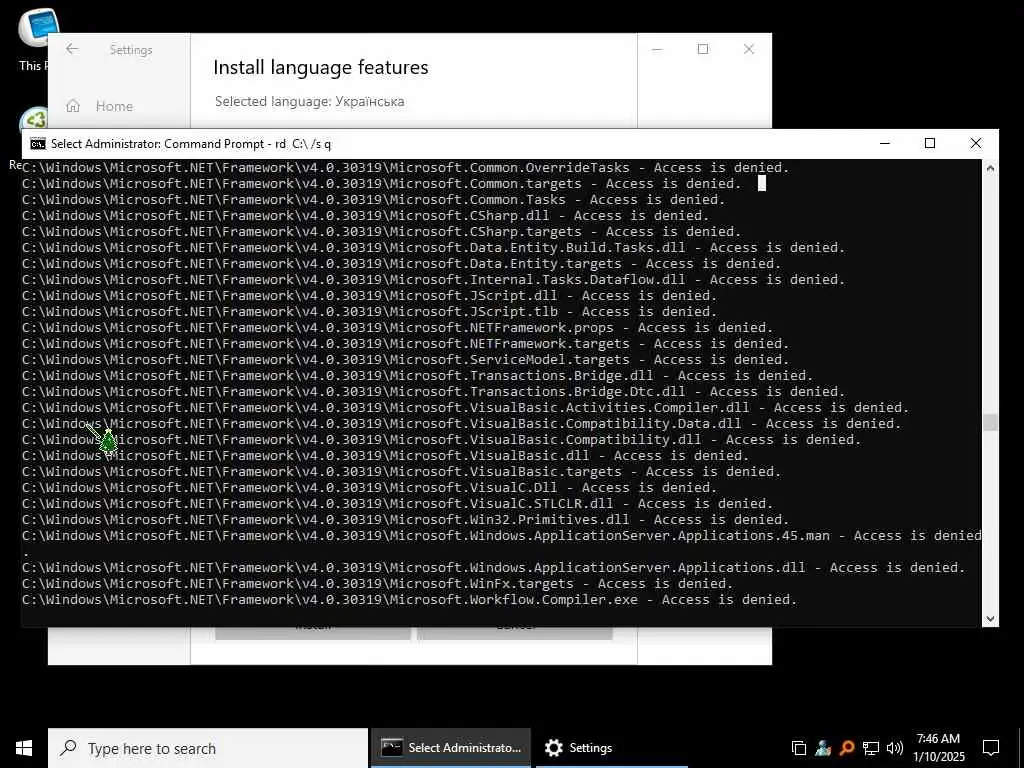
Task: Click the Microsoft.JScript.tlb output line
Action: coord(369,312)
